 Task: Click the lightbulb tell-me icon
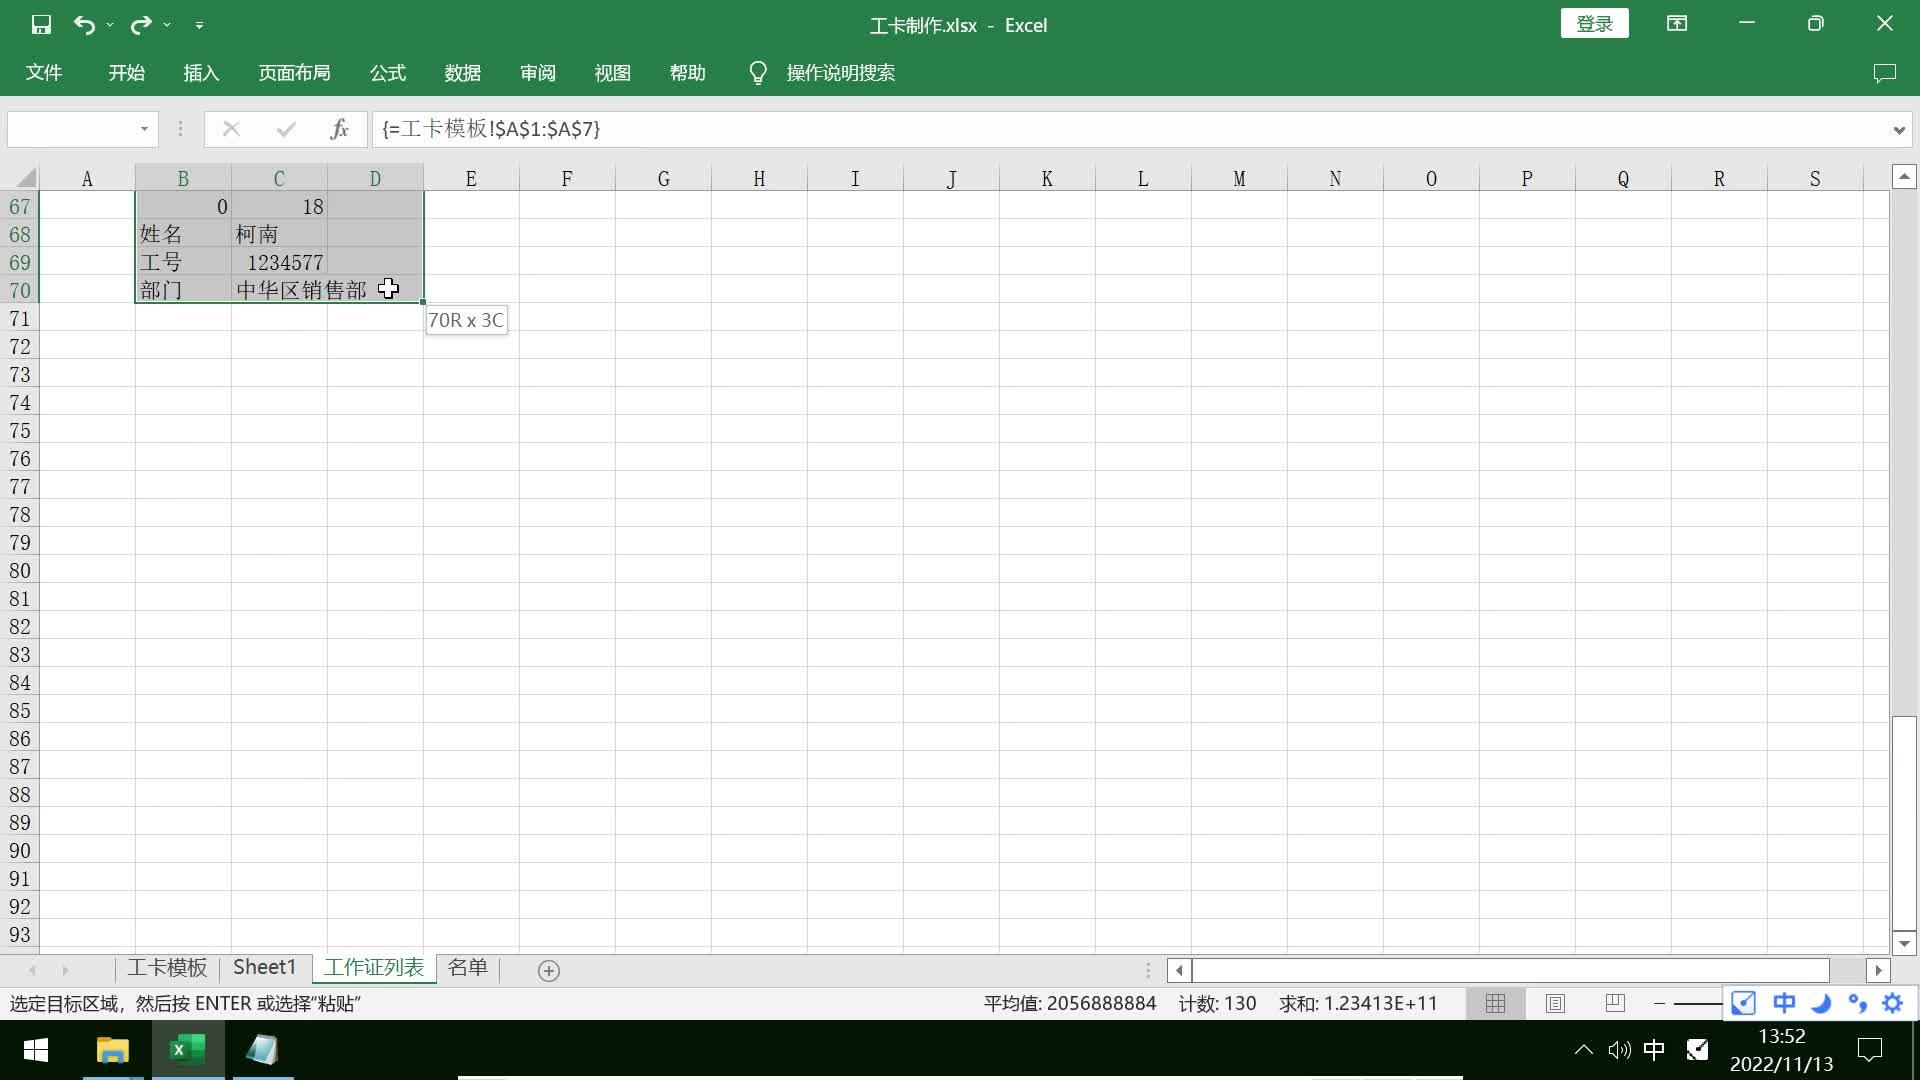click(x=758, y=73)
